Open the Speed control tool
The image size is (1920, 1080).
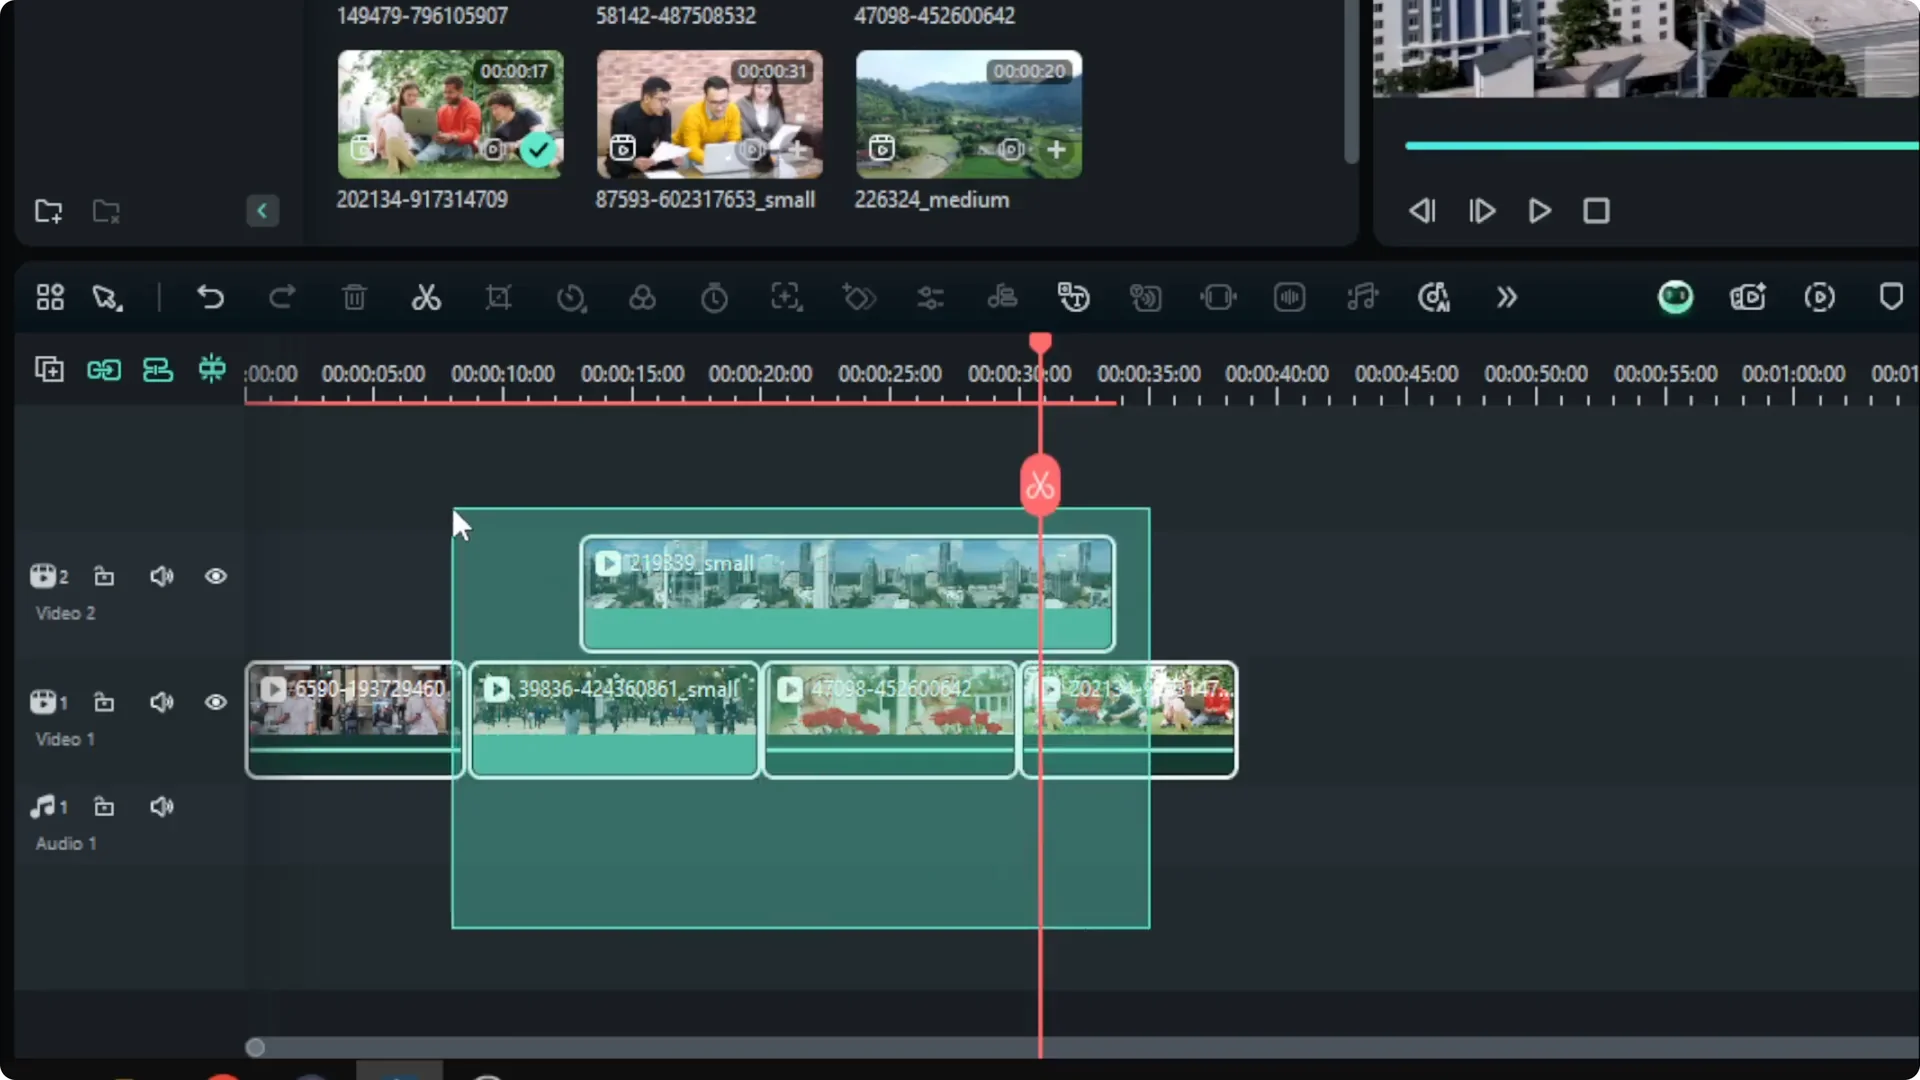point(571,297)
